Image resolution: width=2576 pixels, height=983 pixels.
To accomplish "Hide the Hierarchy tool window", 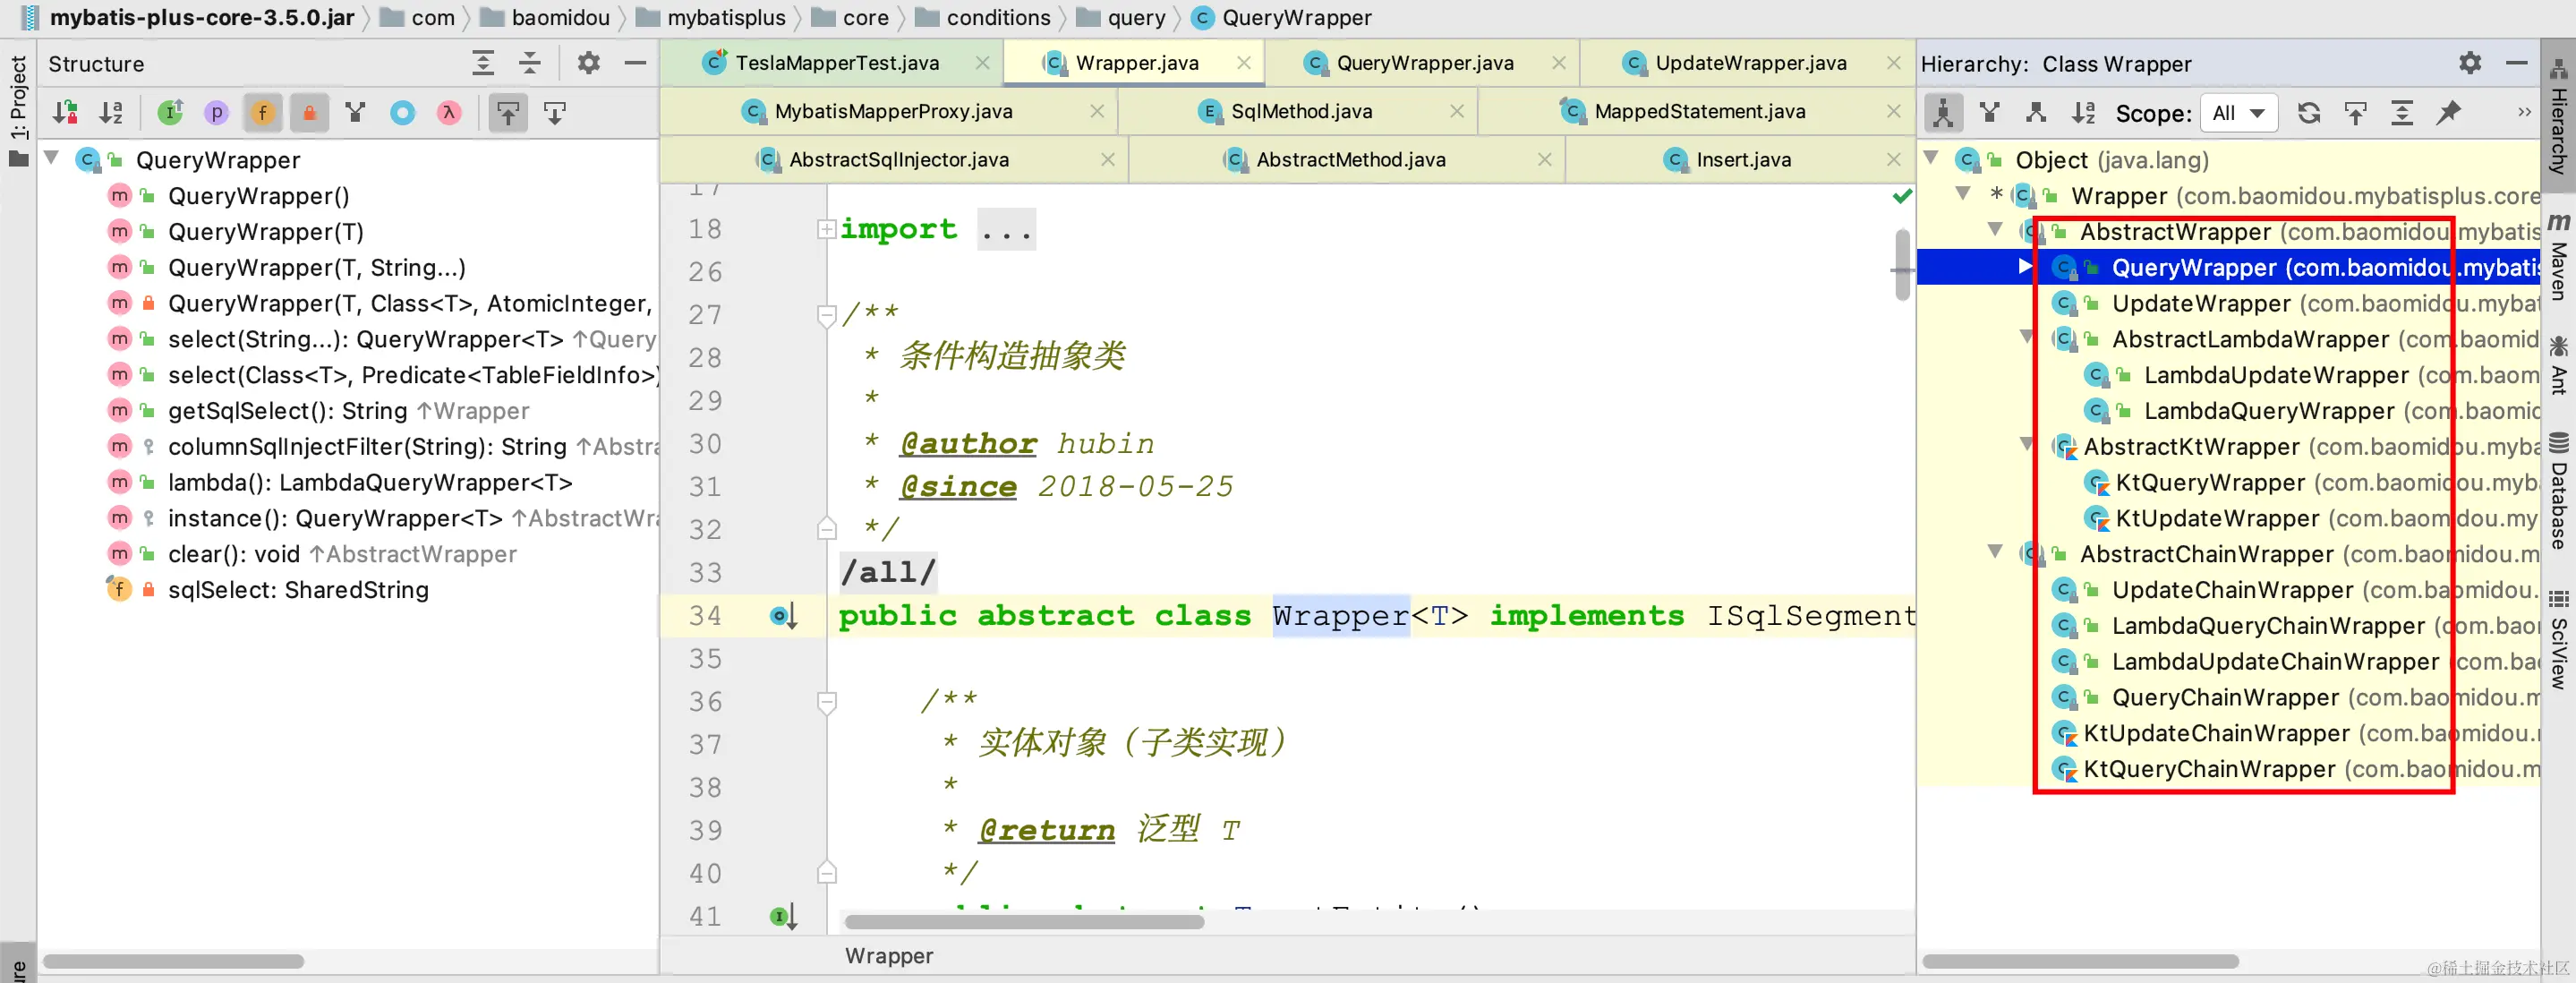I will 2517,63.
